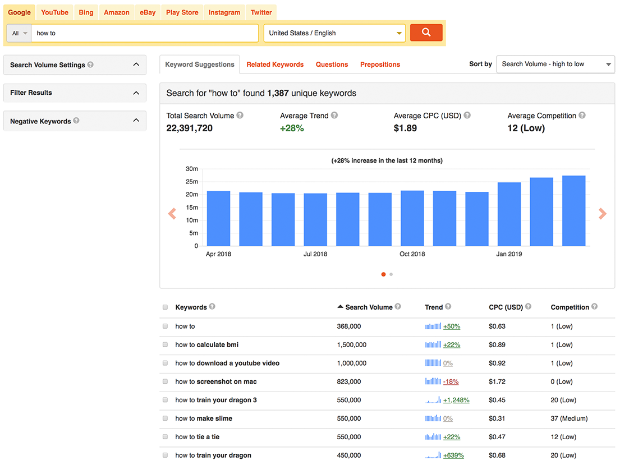Click trend sparkline for 'how to download a youtube video'
The image size is (620, 465).
(433, 363)
